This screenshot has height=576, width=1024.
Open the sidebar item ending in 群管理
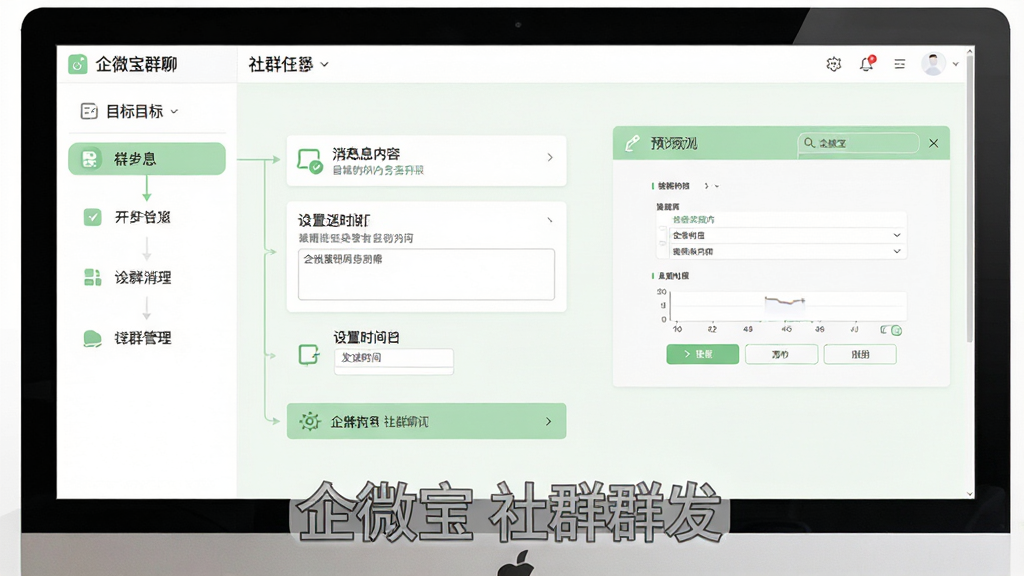(x=127, y=338)
